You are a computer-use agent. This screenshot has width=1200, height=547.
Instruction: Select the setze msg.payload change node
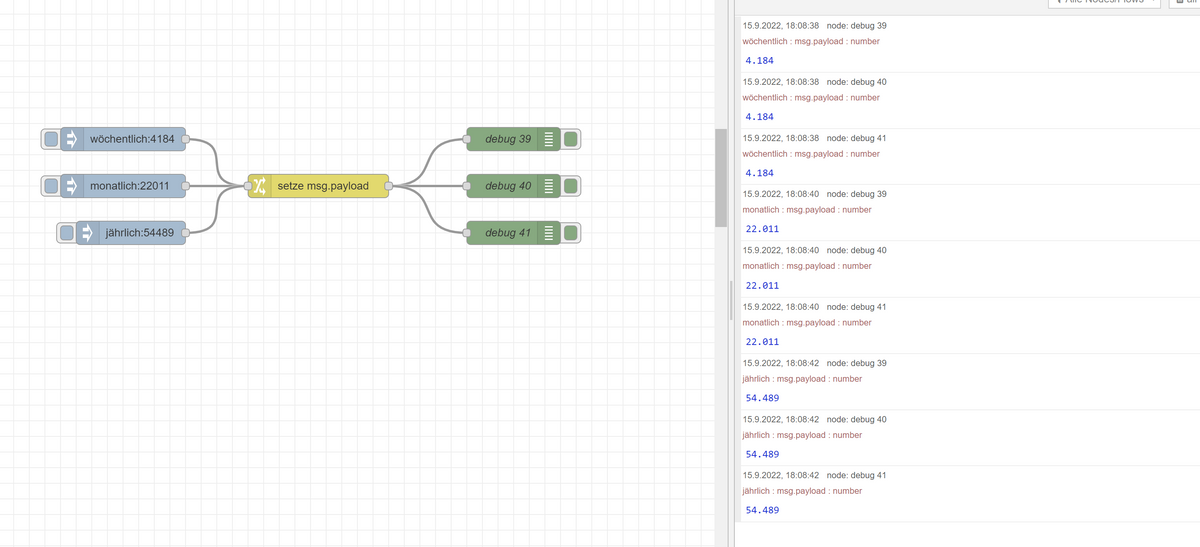pyautogui.click(x=318, y=186)
